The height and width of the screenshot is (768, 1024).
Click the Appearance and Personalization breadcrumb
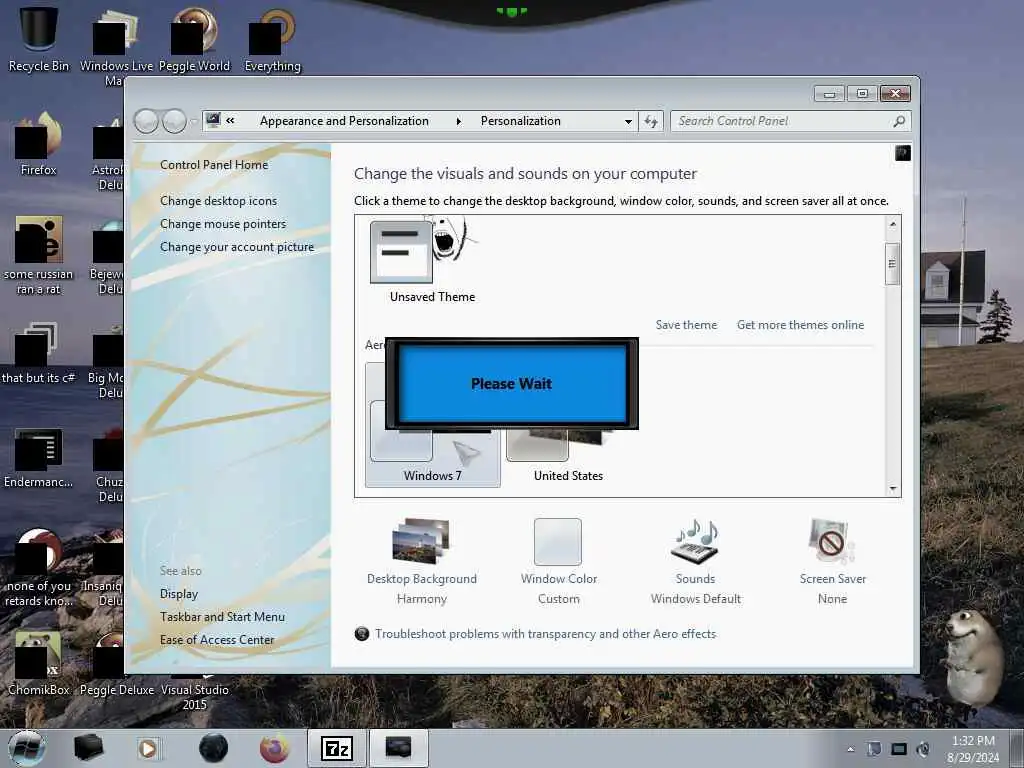pos(344,121)
